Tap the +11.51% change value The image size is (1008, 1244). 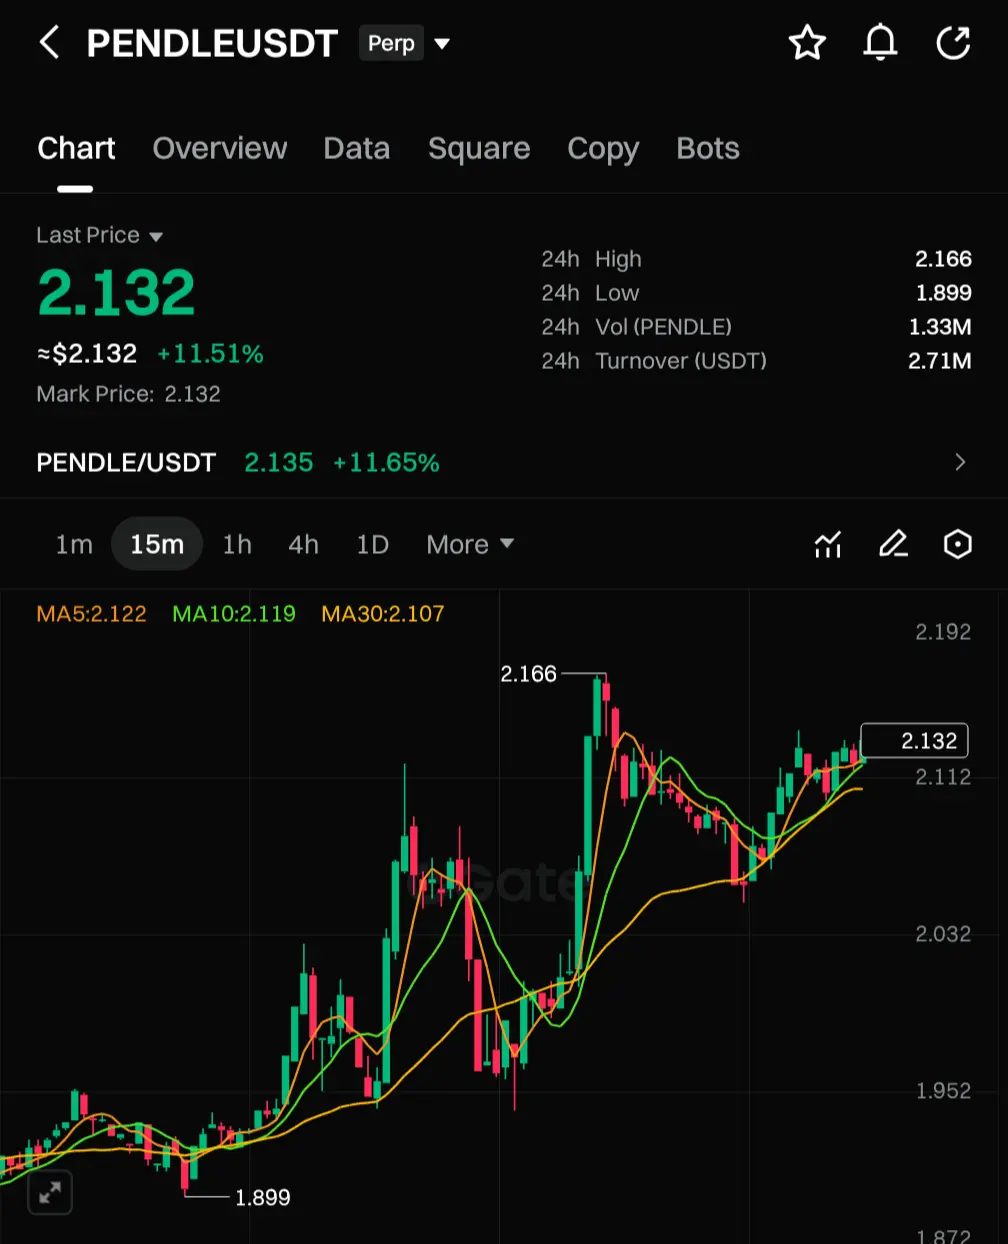pos(210,354)
